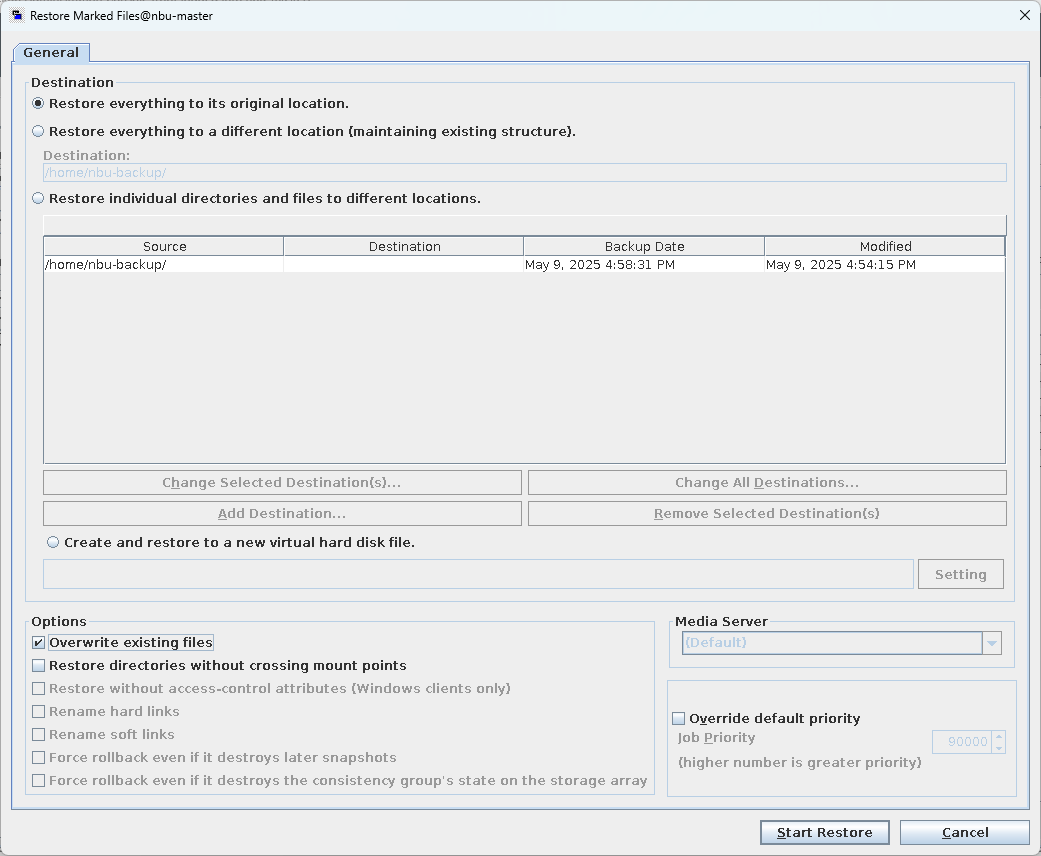Select restore everything to original location
Image resolution: width=1041 pixels, height=856 pixels.
pyautogui.click(x=39, y=103)
